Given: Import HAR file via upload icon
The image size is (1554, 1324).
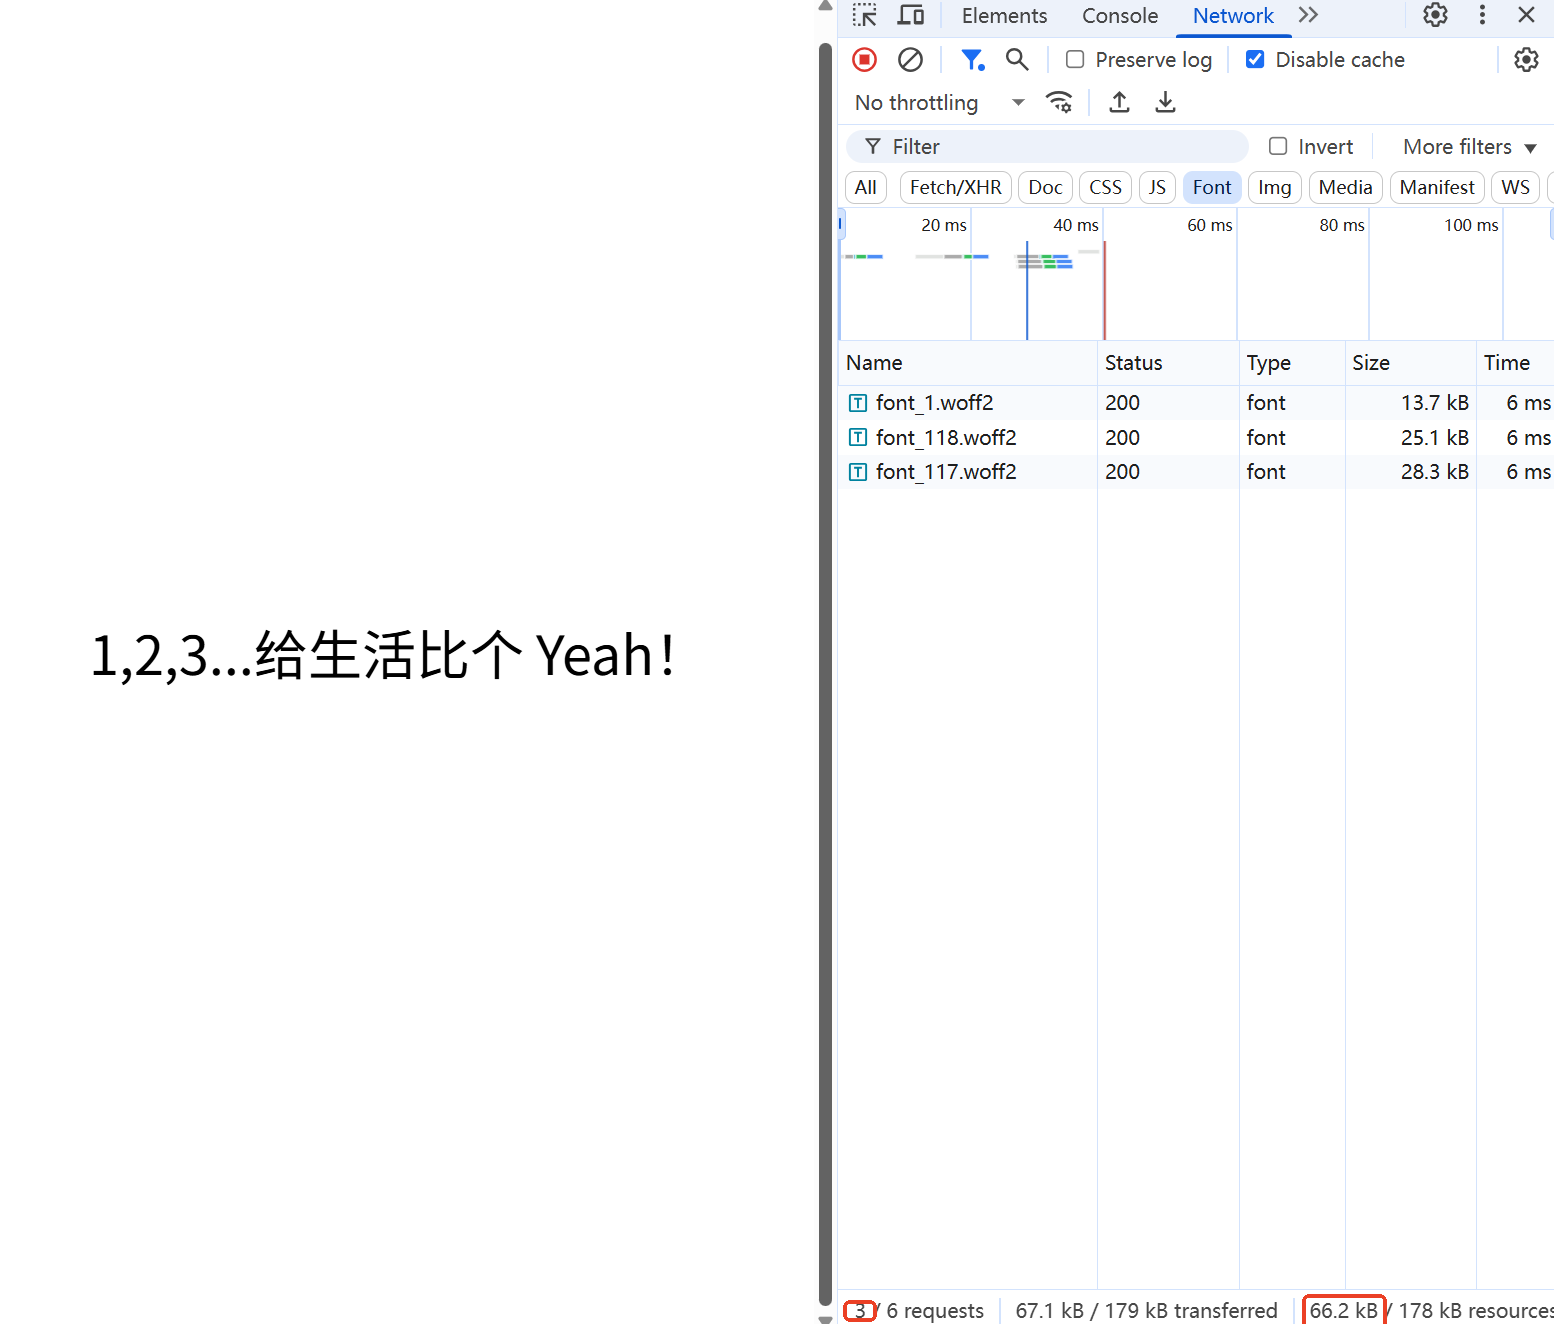Looking at the screenshot, I should (x=1119, y=101).
